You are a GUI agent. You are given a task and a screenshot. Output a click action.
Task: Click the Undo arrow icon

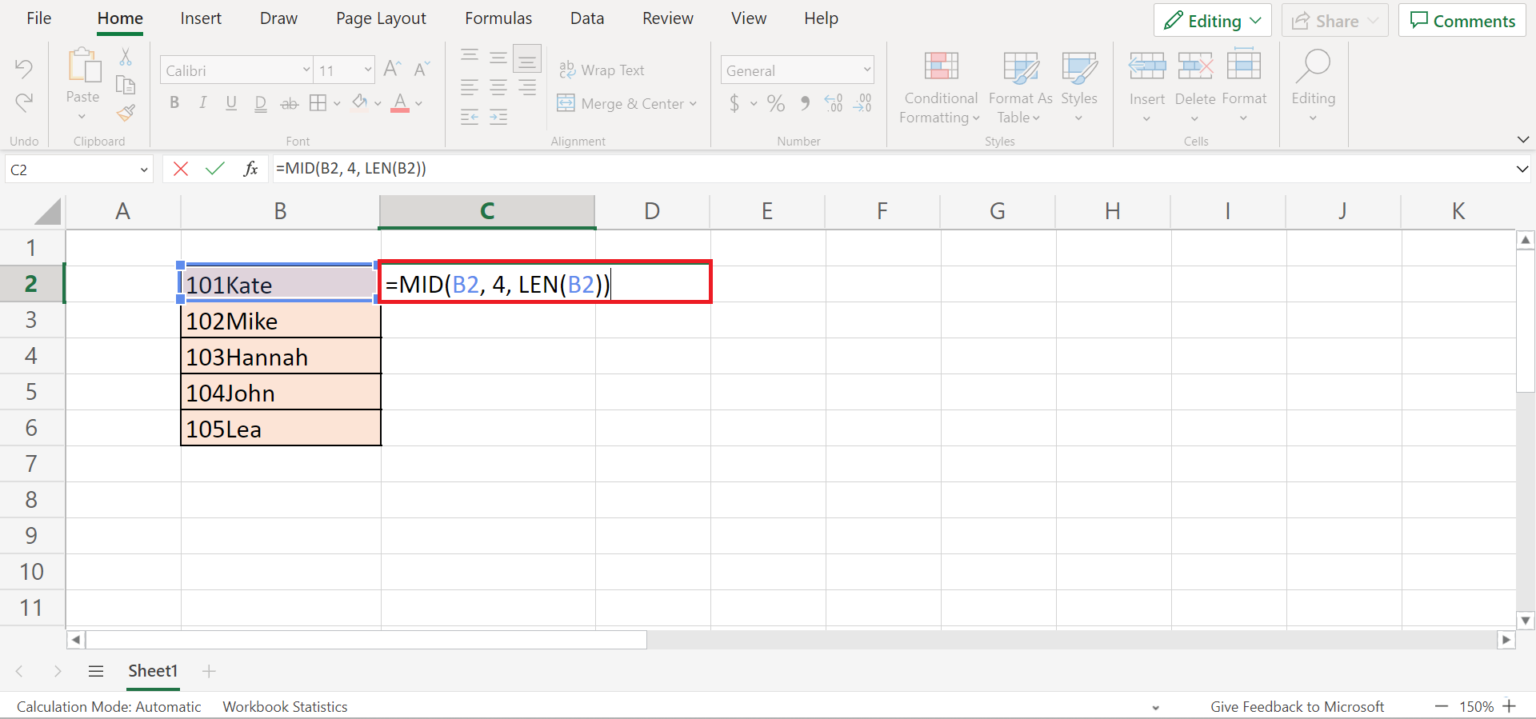coord(24,69)
